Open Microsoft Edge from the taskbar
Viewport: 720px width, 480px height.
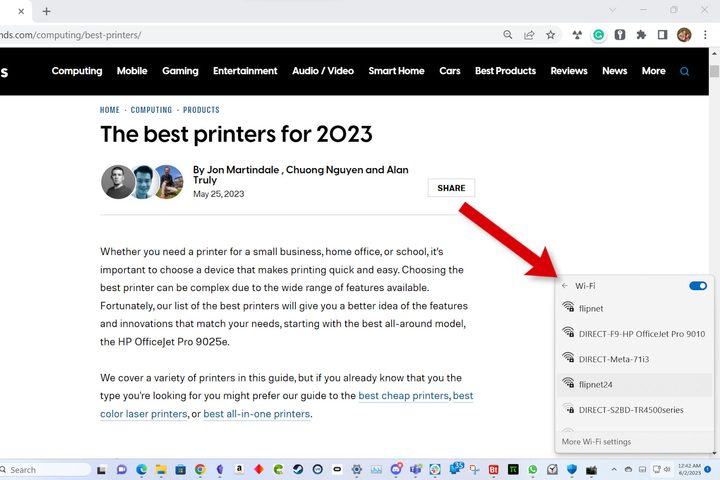[x=141, y=469]
